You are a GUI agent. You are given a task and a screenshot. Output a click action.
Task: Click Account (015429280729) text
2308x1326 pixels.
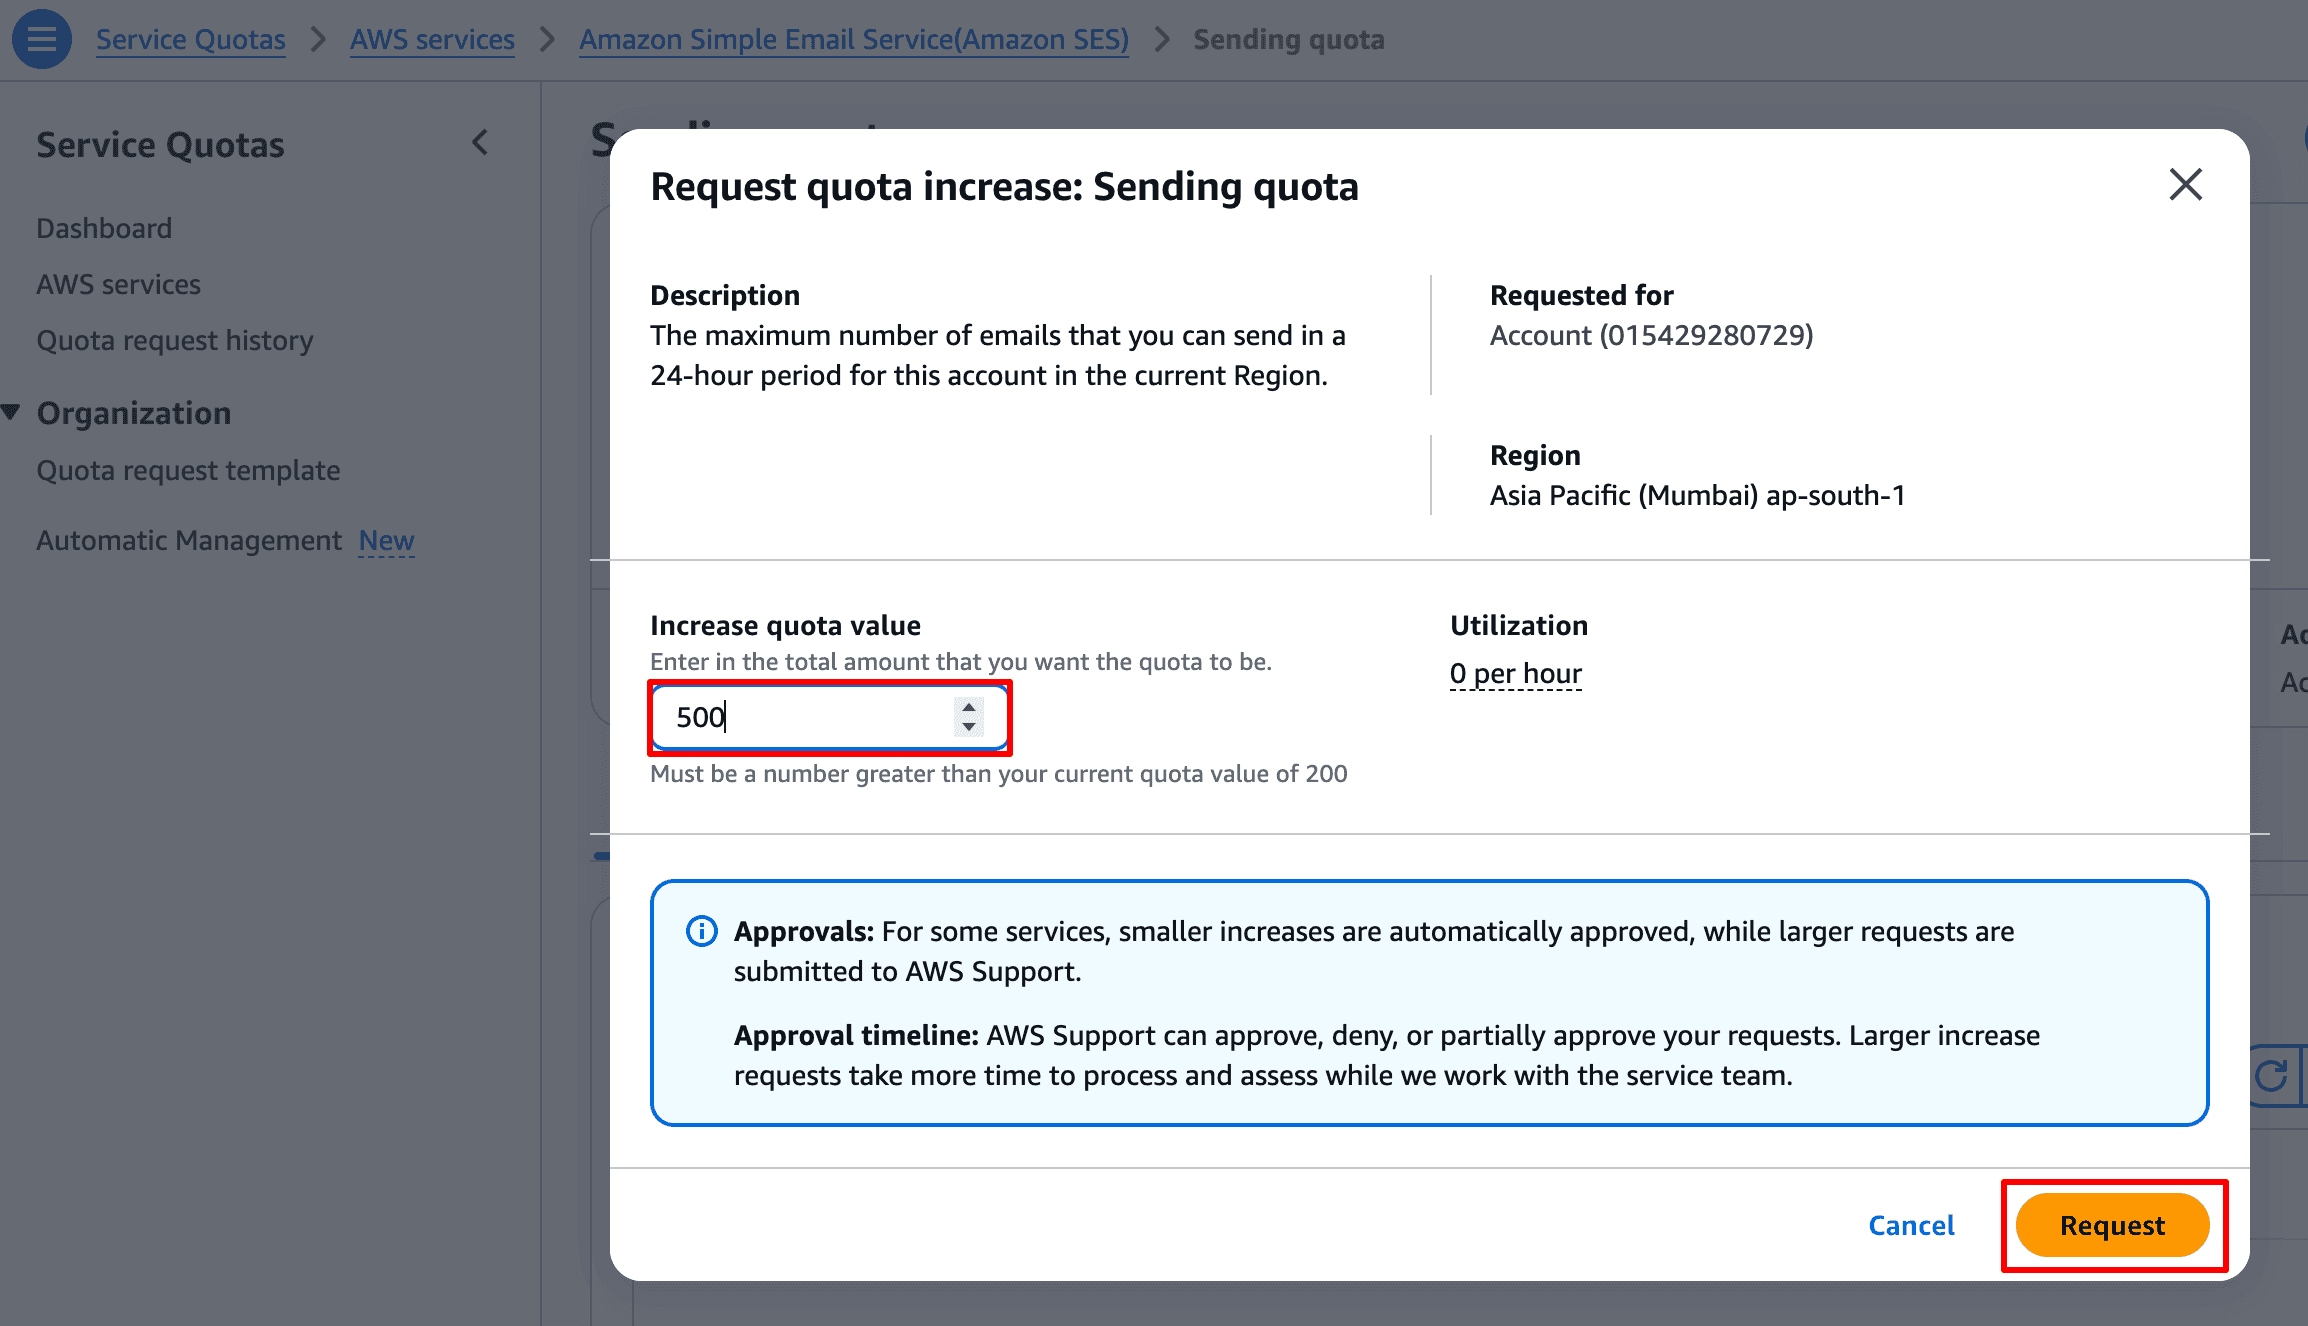point(1651,335)
